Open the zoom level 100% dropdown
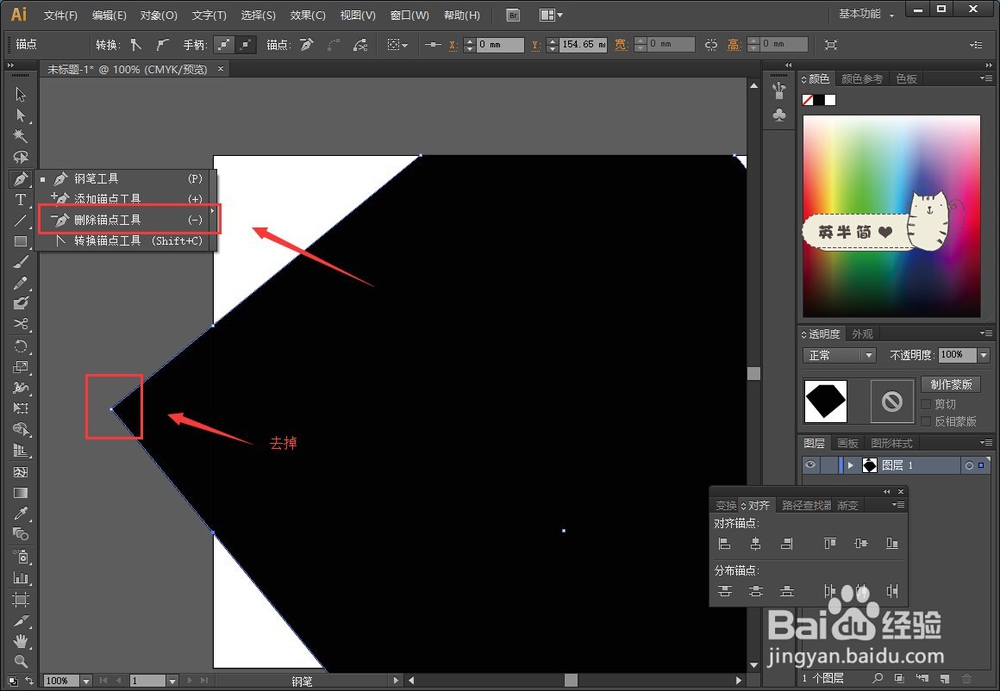1000x691 pixels. pyautogui.click(x=86, y=681)
